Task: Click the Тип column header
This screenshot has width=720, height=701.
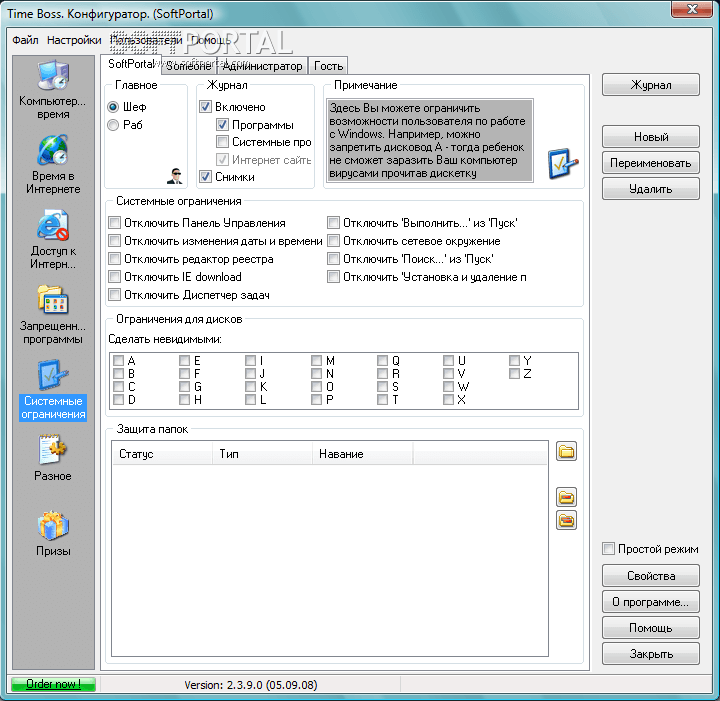Action: pos(262,454)
